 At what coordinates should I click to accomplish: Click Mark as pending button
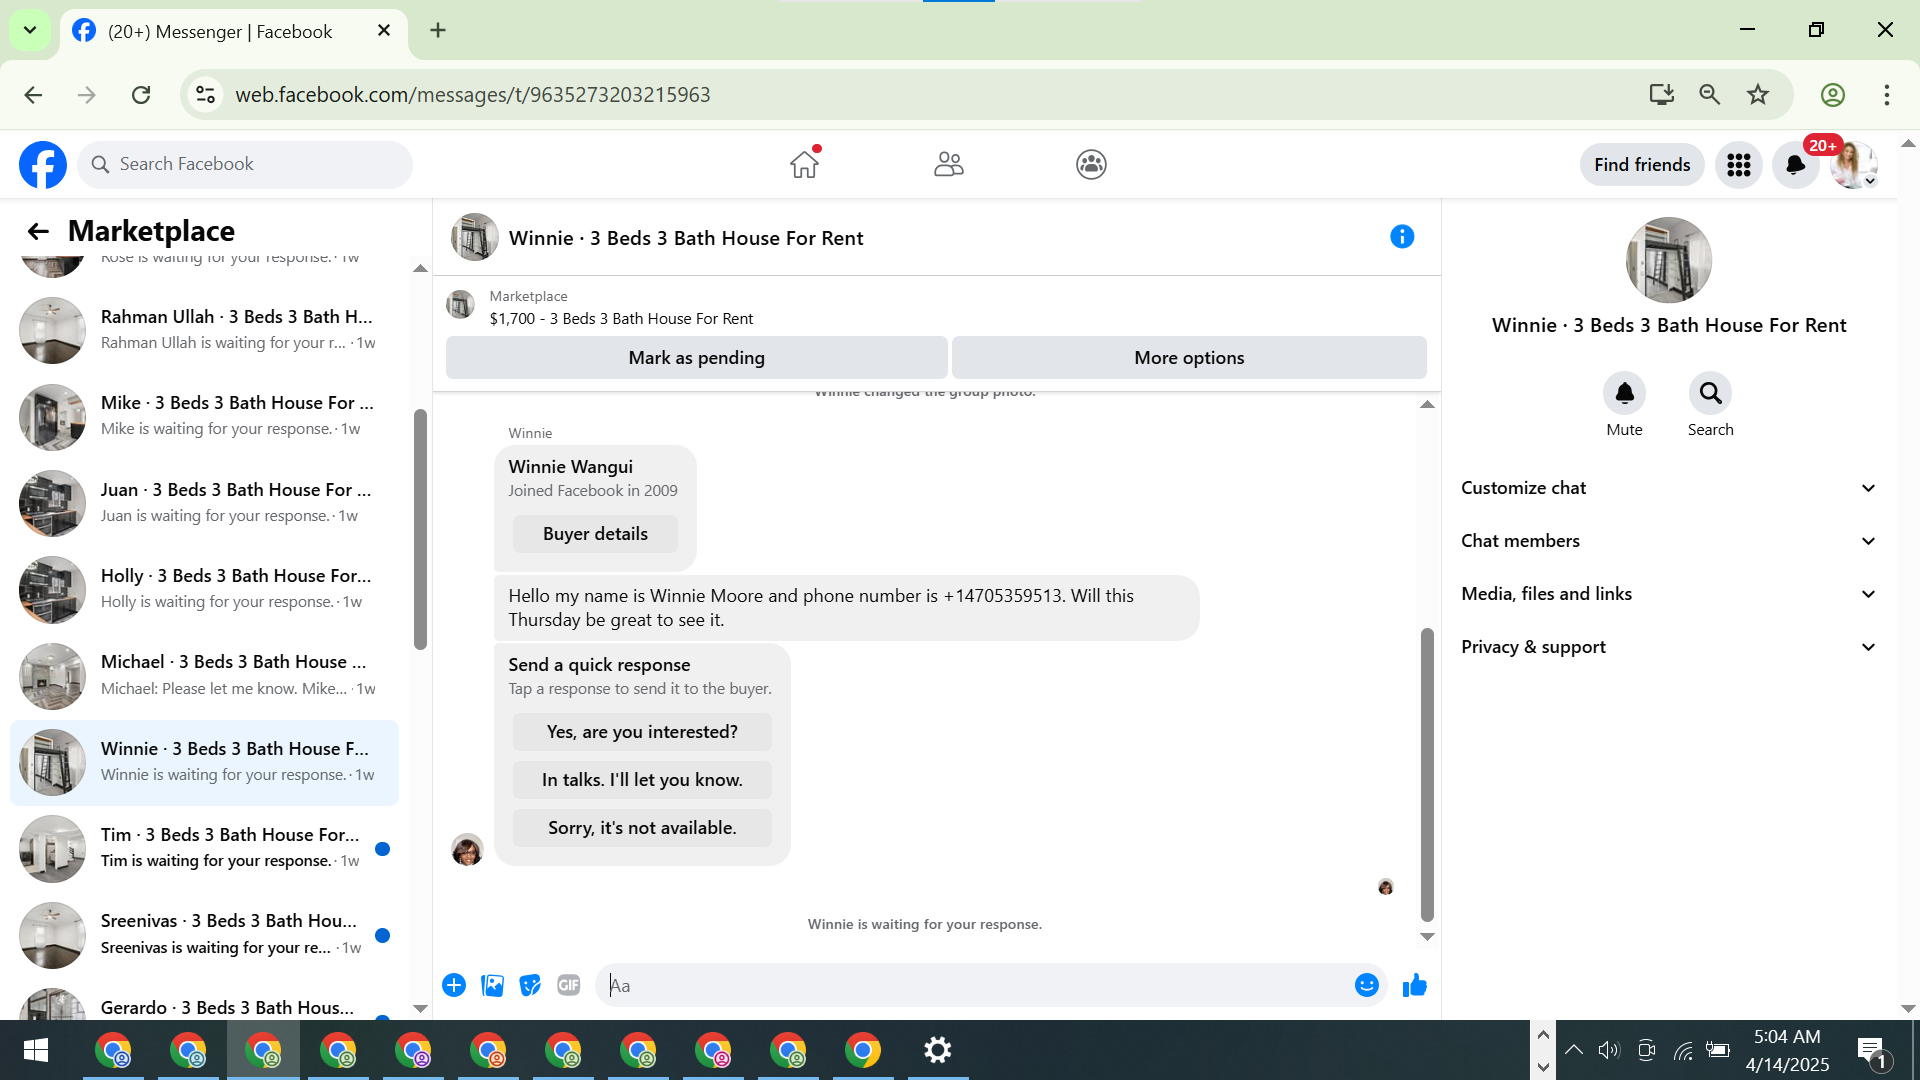(x=696, y=358)
